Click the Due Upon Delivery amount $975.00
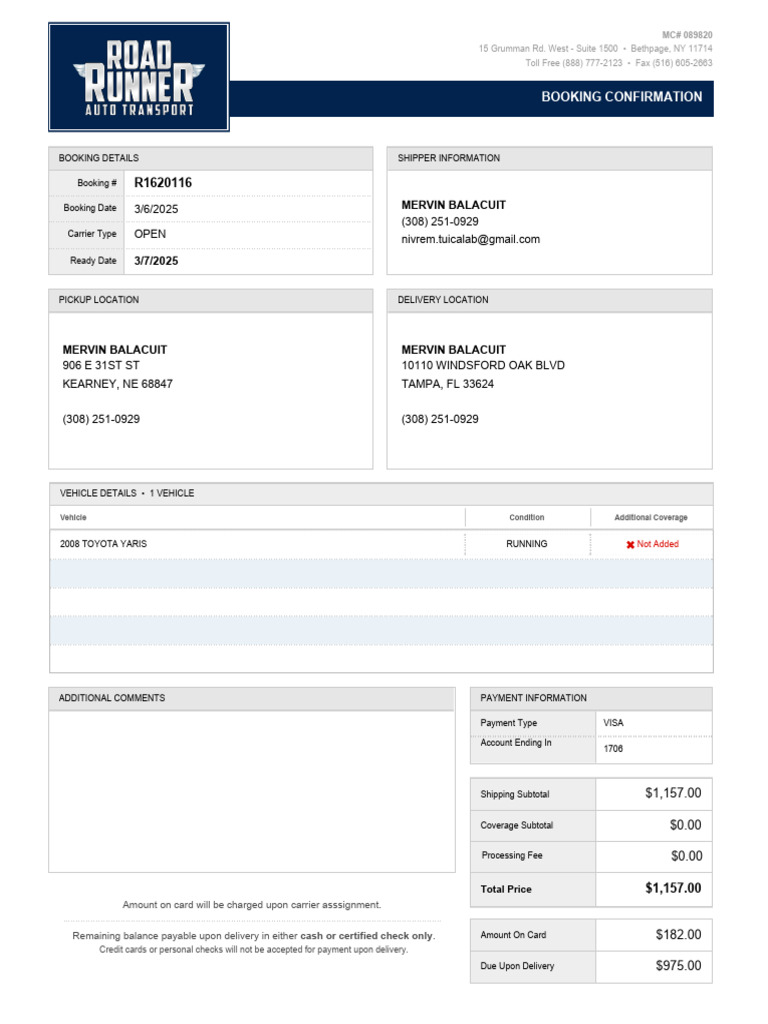 point(678,966)
